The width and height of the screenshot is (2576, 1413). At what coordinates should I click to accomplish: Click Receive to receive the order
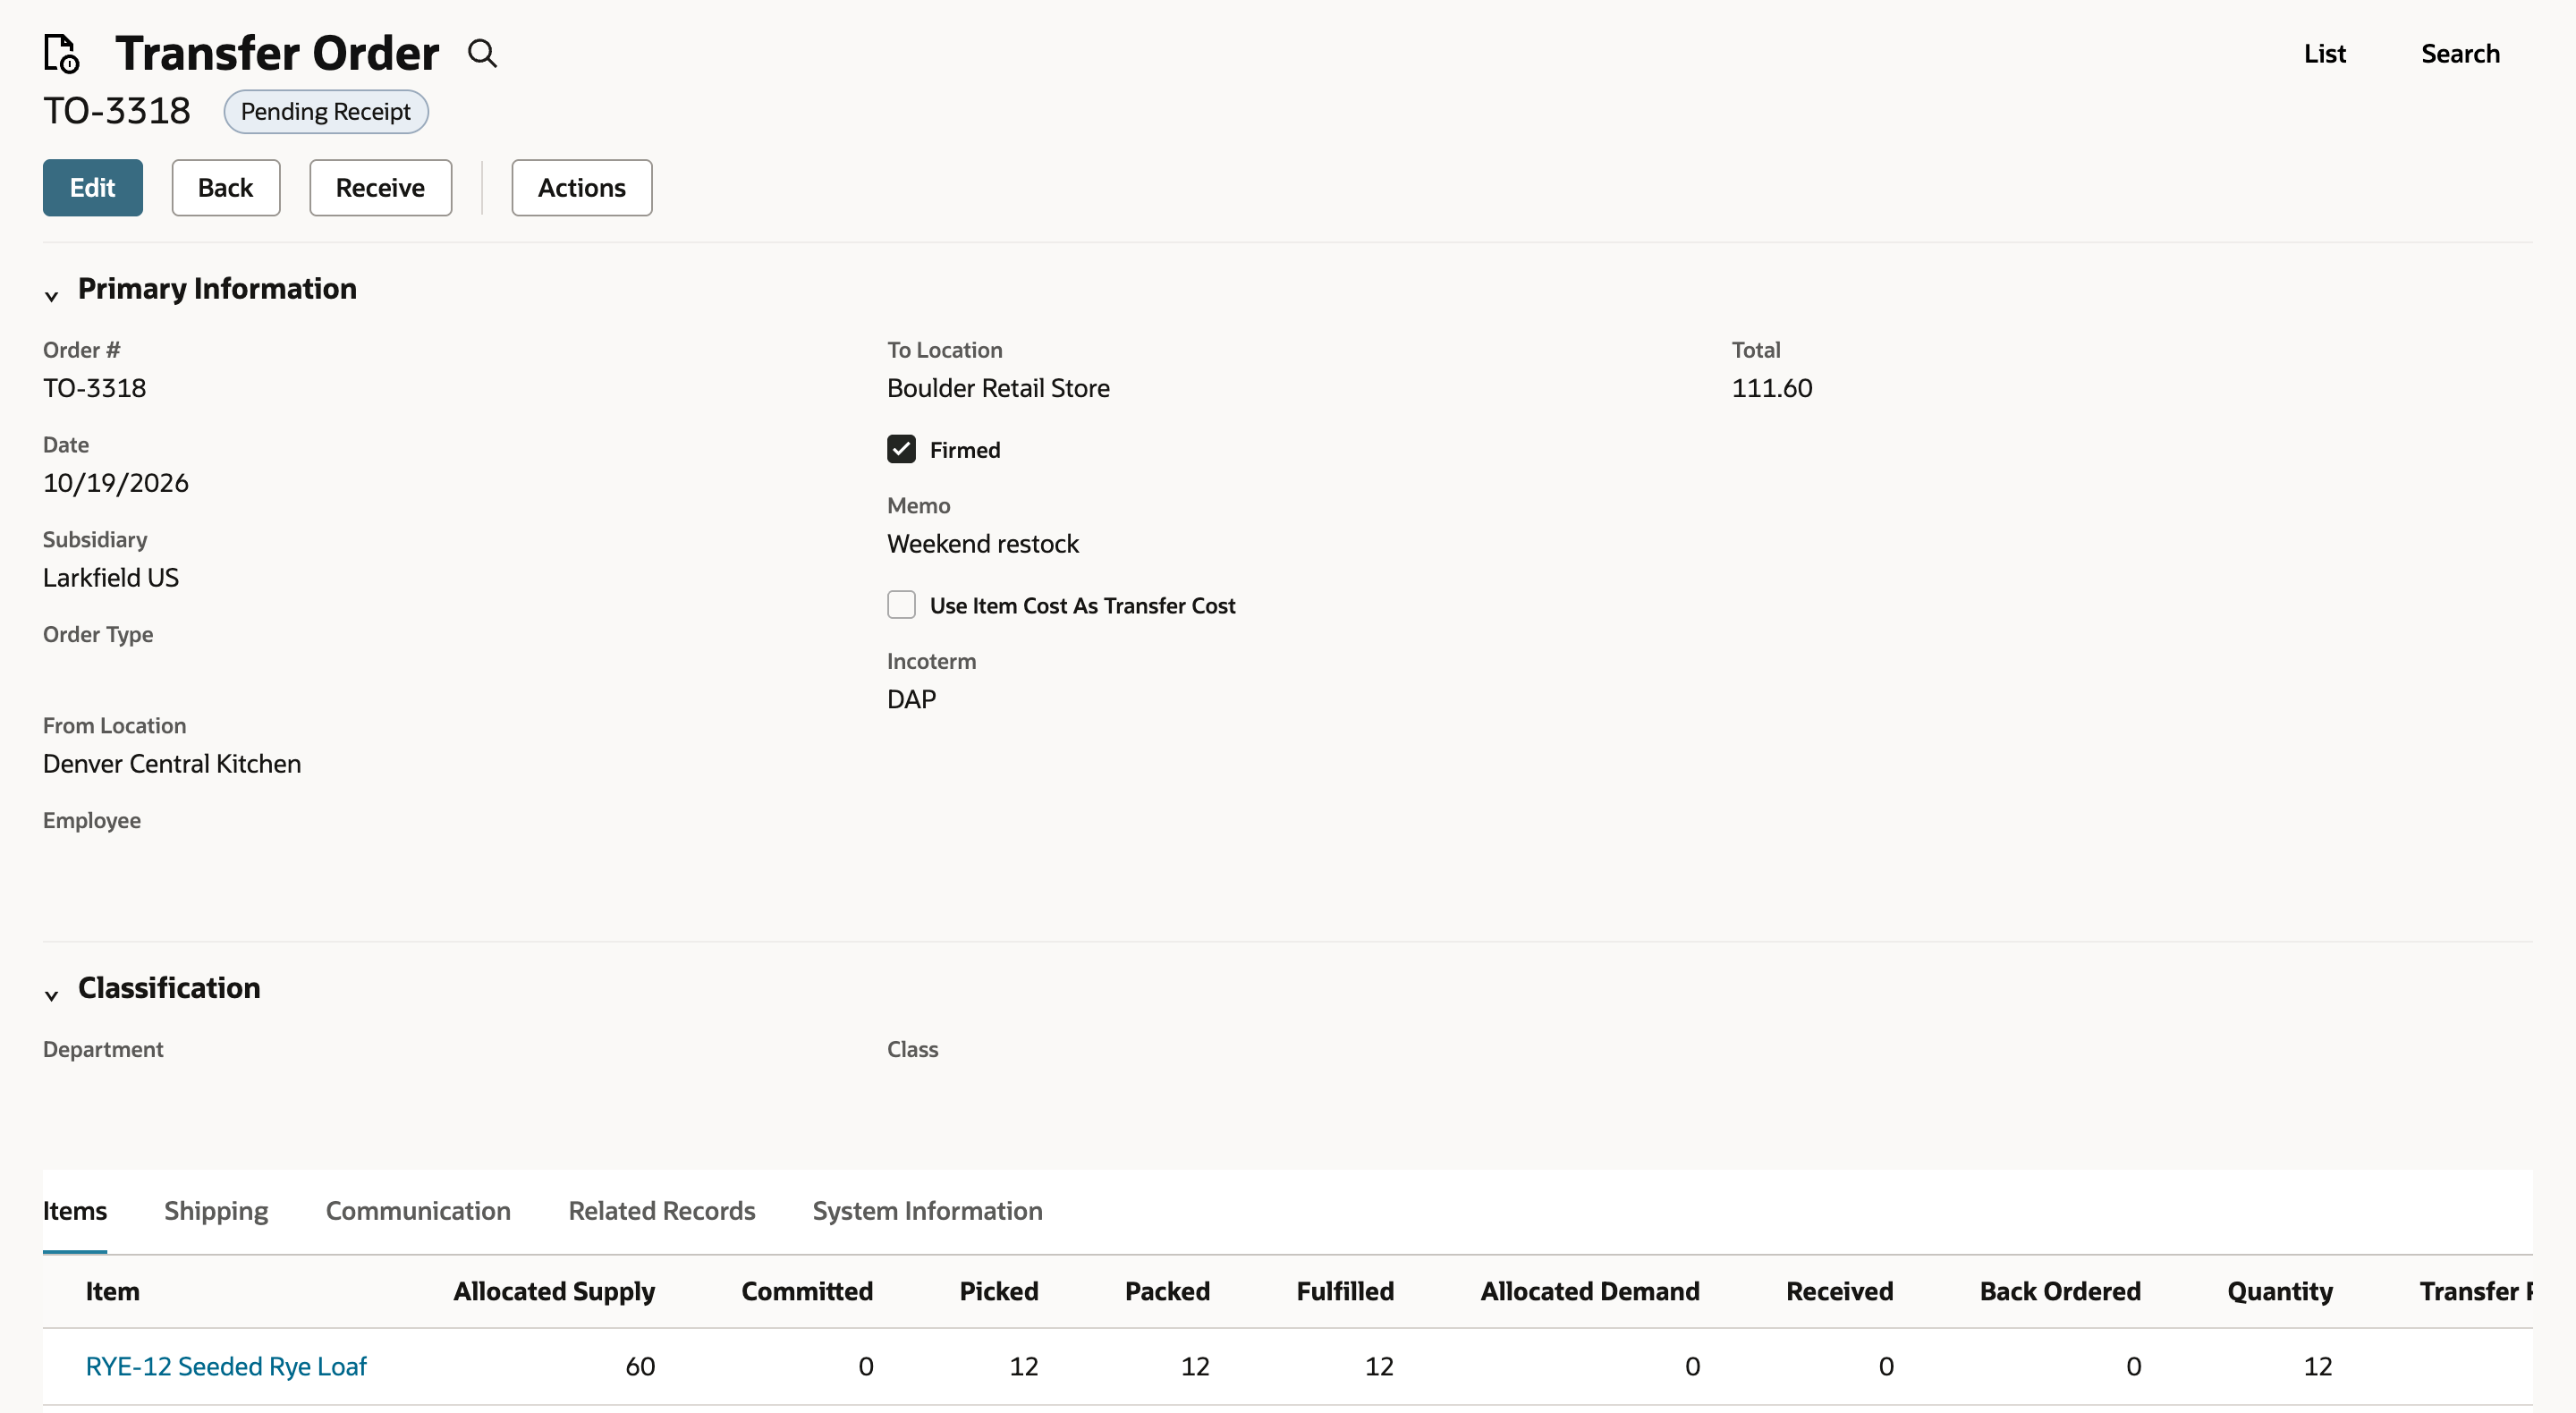(x=380, y=187)
